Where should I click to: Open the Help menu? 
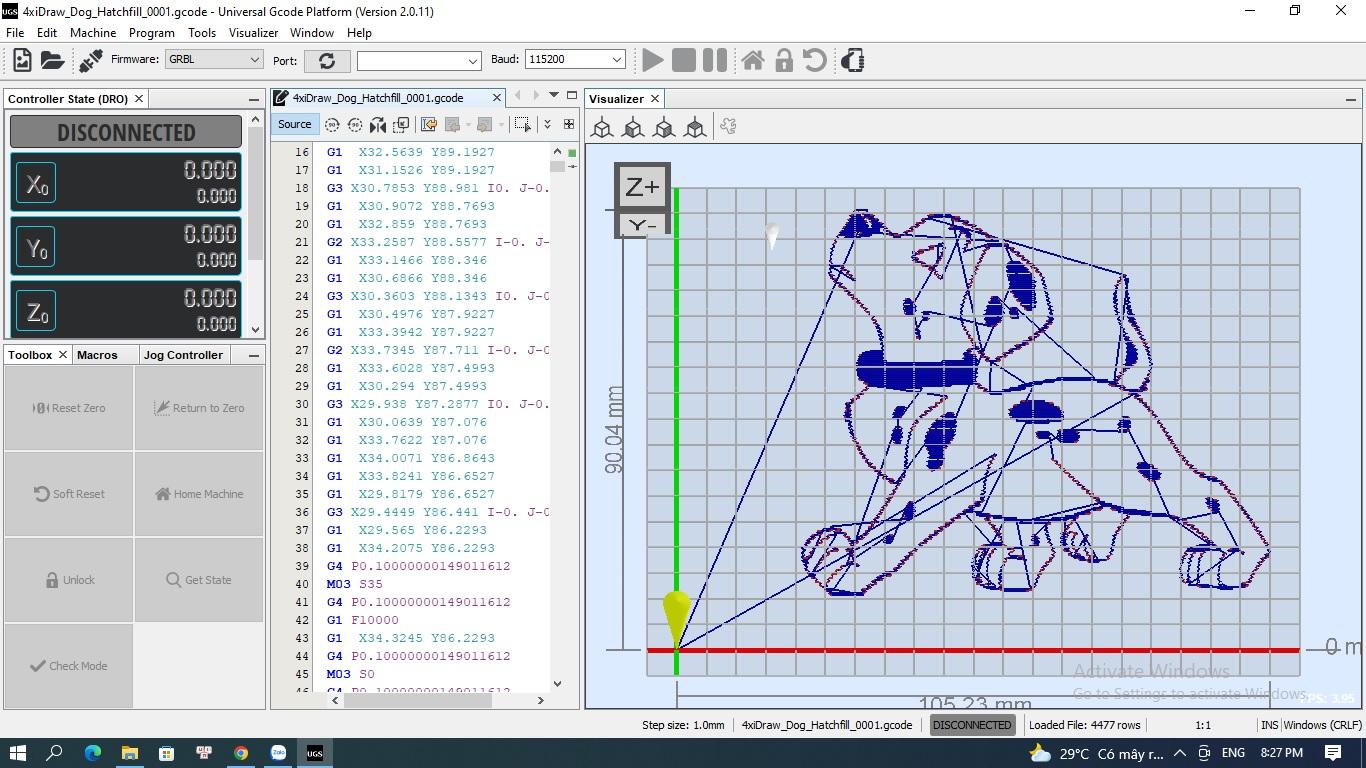(359, 33)
